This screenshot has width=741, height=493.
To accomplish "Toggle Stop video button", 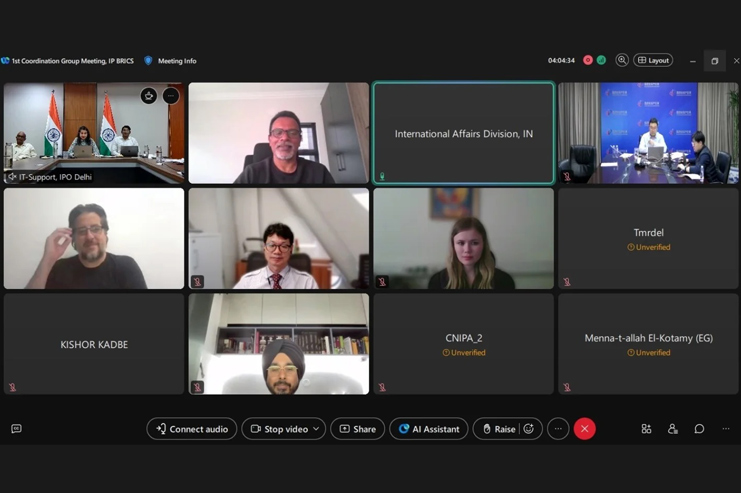I will [279, 429].
